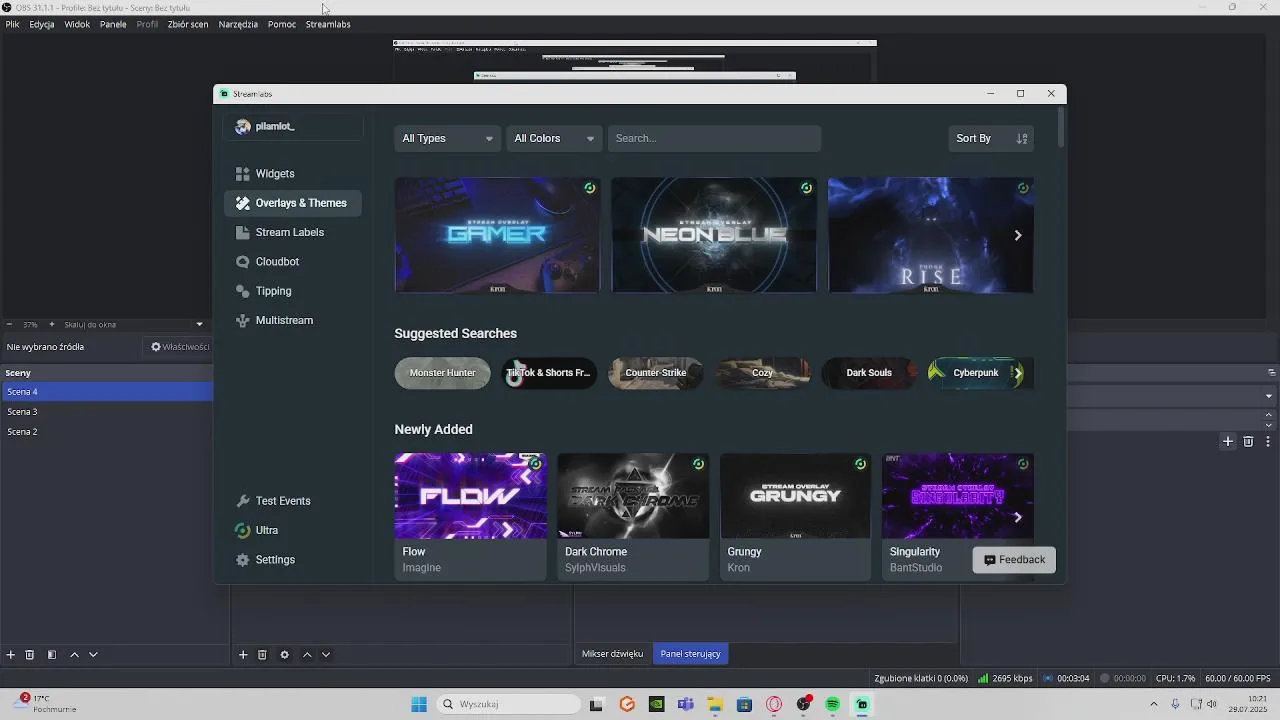Open source properties gear icon

coord(284,655)
